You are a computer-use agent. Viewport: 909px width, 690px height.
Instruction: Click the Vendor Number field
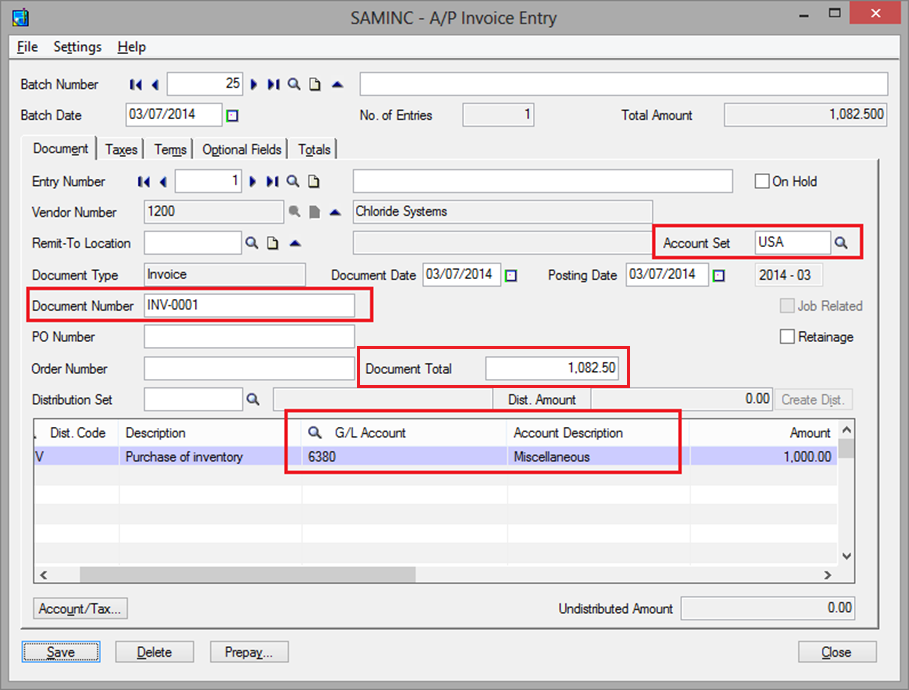point(213,212)
